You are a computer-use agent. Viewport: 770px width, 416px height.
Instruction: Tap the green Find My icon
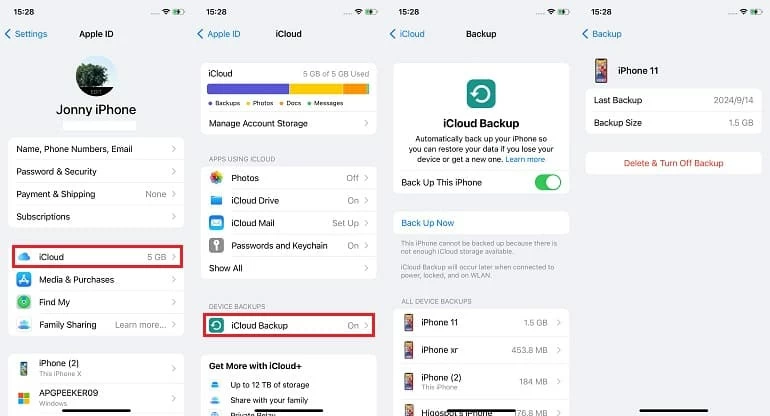click(x=24, y=302)
